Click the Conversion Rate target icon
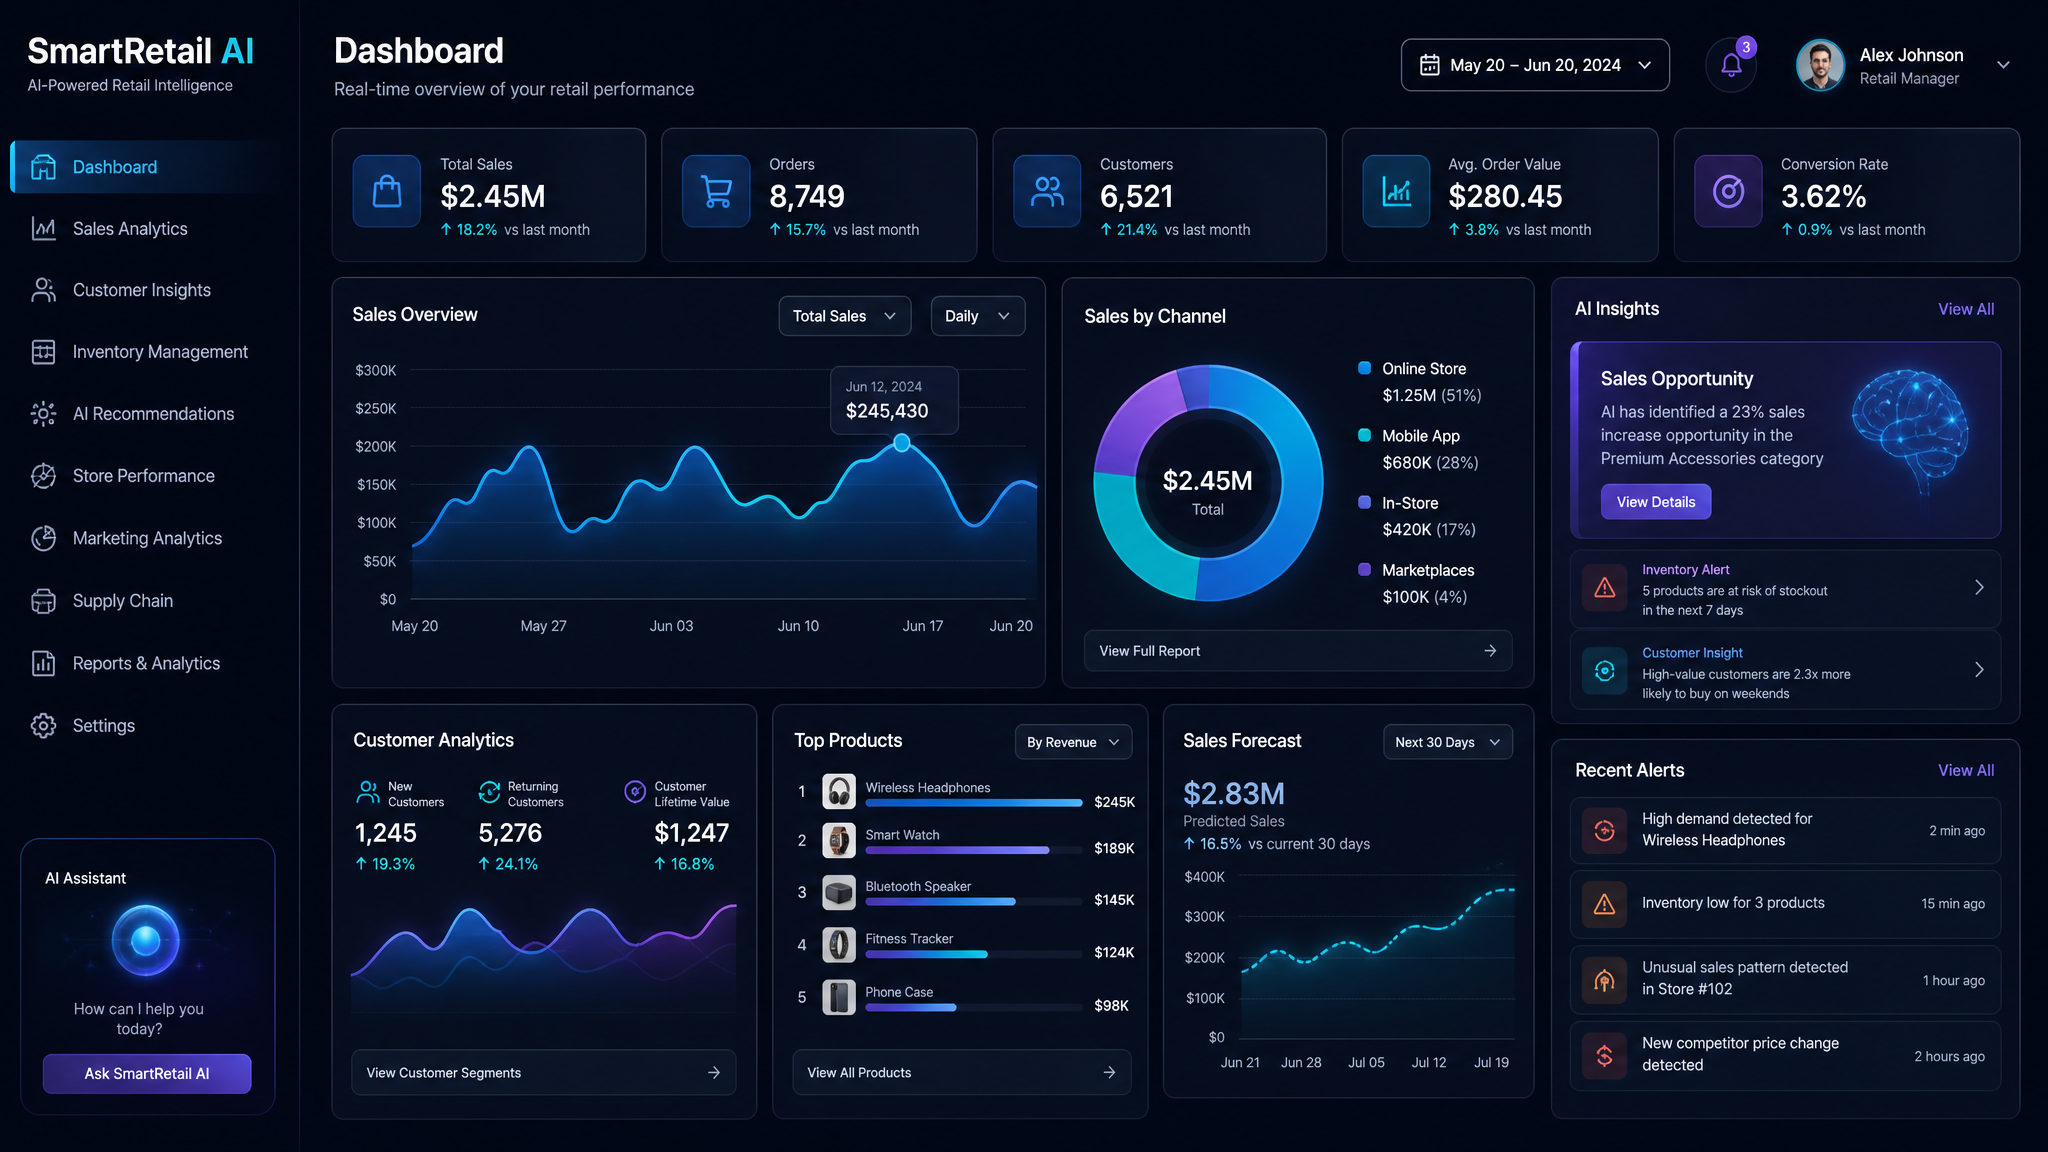 tap(1728, 191)
